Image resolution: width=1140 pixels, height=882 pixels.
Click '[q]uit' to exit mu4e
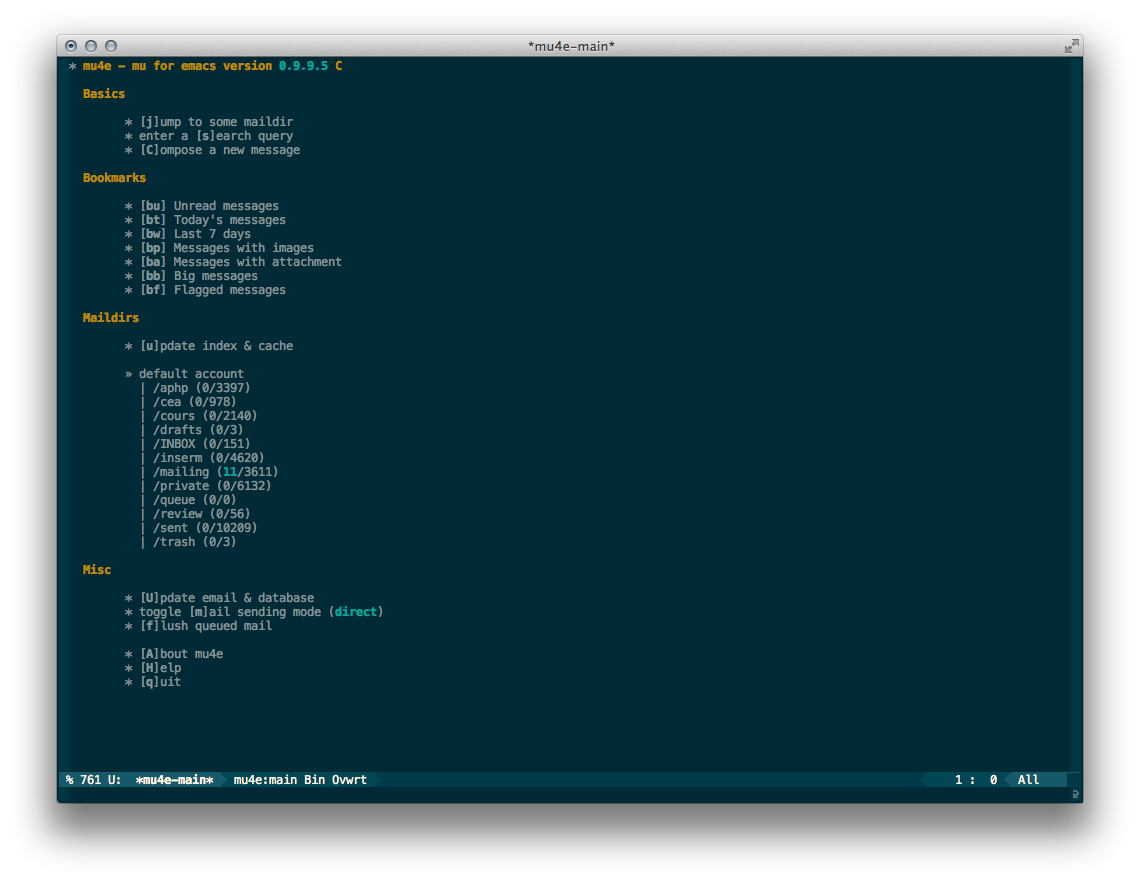[160, 681]
